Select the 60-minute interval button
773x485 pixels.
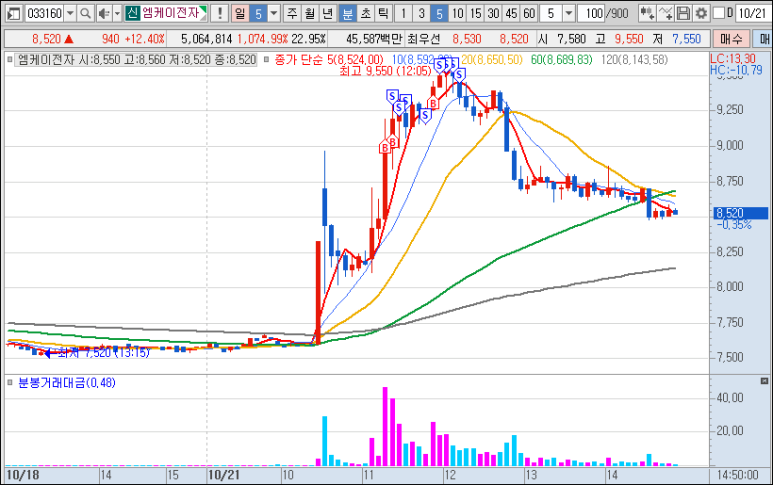(529, 13)
